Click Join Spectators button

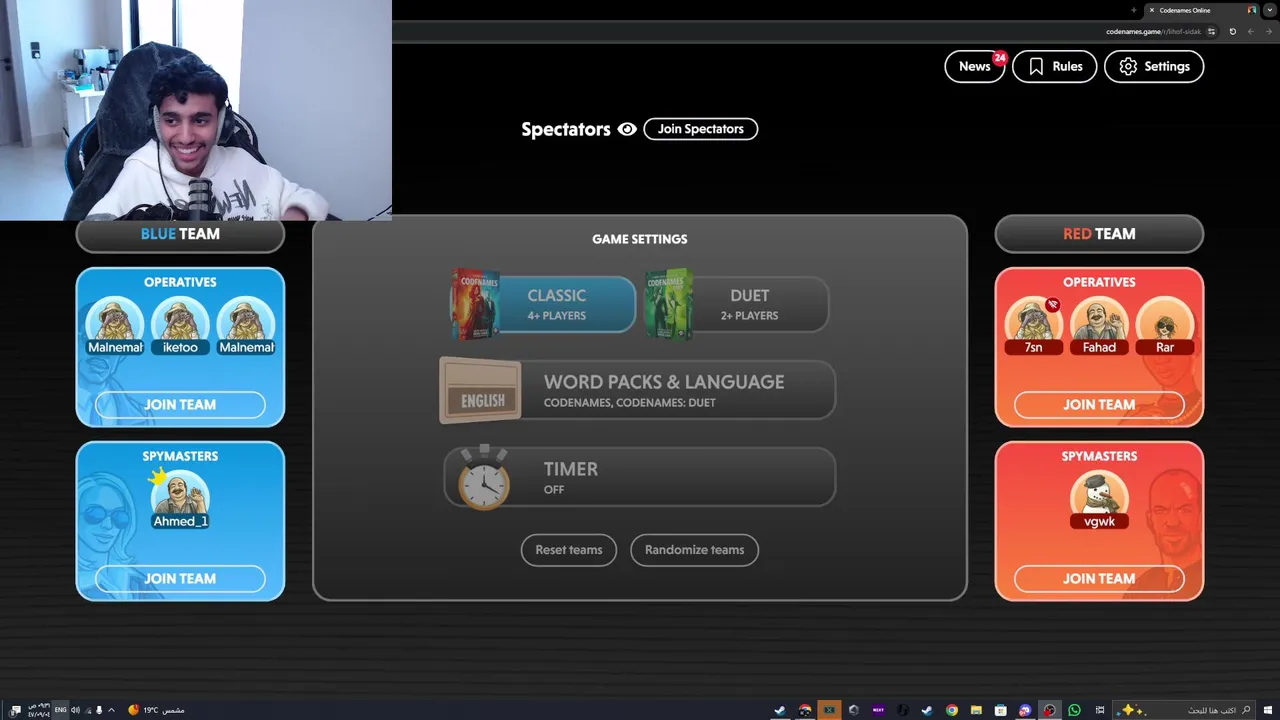pyautogui.click(x=700, y=129)
